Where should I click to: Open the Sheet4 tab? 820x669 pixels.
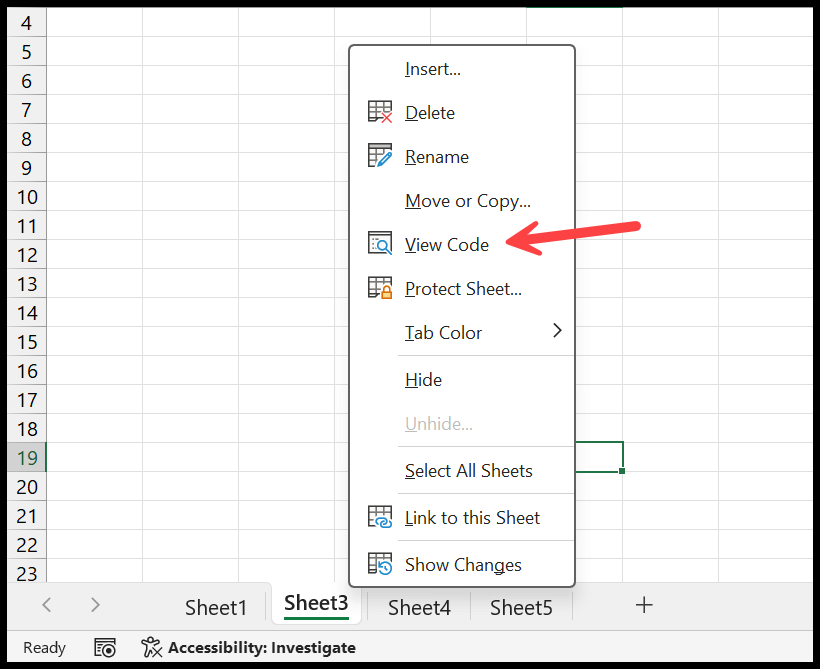click(419, 607)
